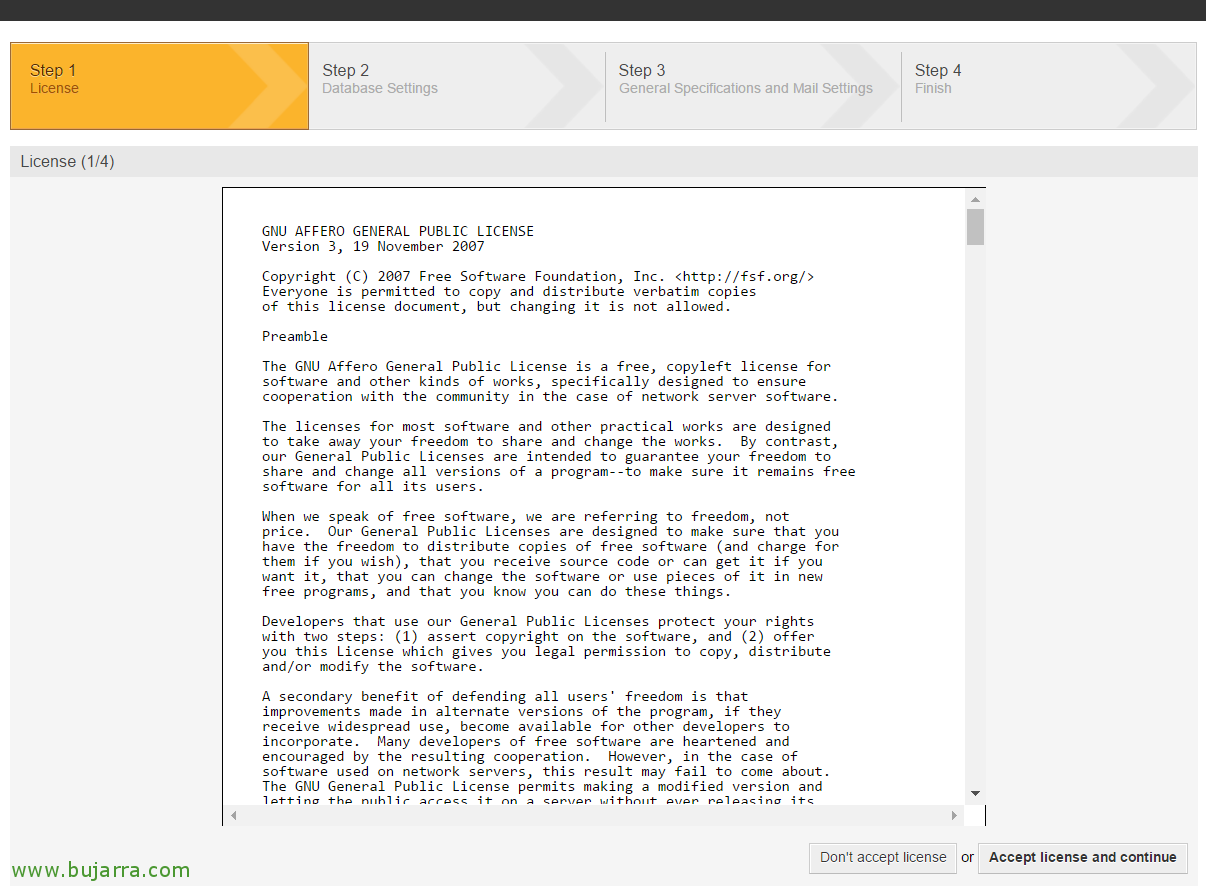Click the horizontal scrollbar left arrow
The image size is (1206, 891).
point(233,816)
